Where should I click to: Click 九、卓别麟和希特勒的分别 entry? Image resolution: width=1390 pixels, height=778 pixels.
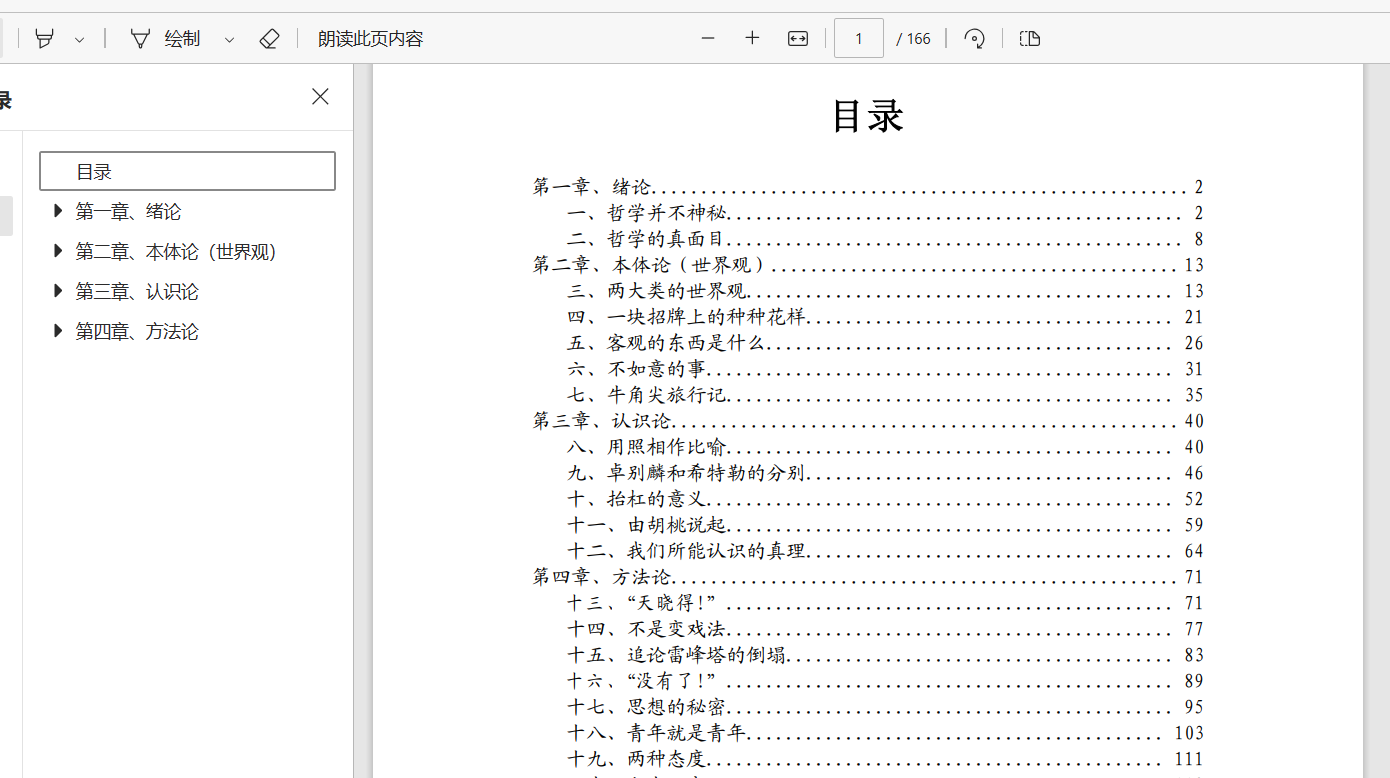(885, 473)
